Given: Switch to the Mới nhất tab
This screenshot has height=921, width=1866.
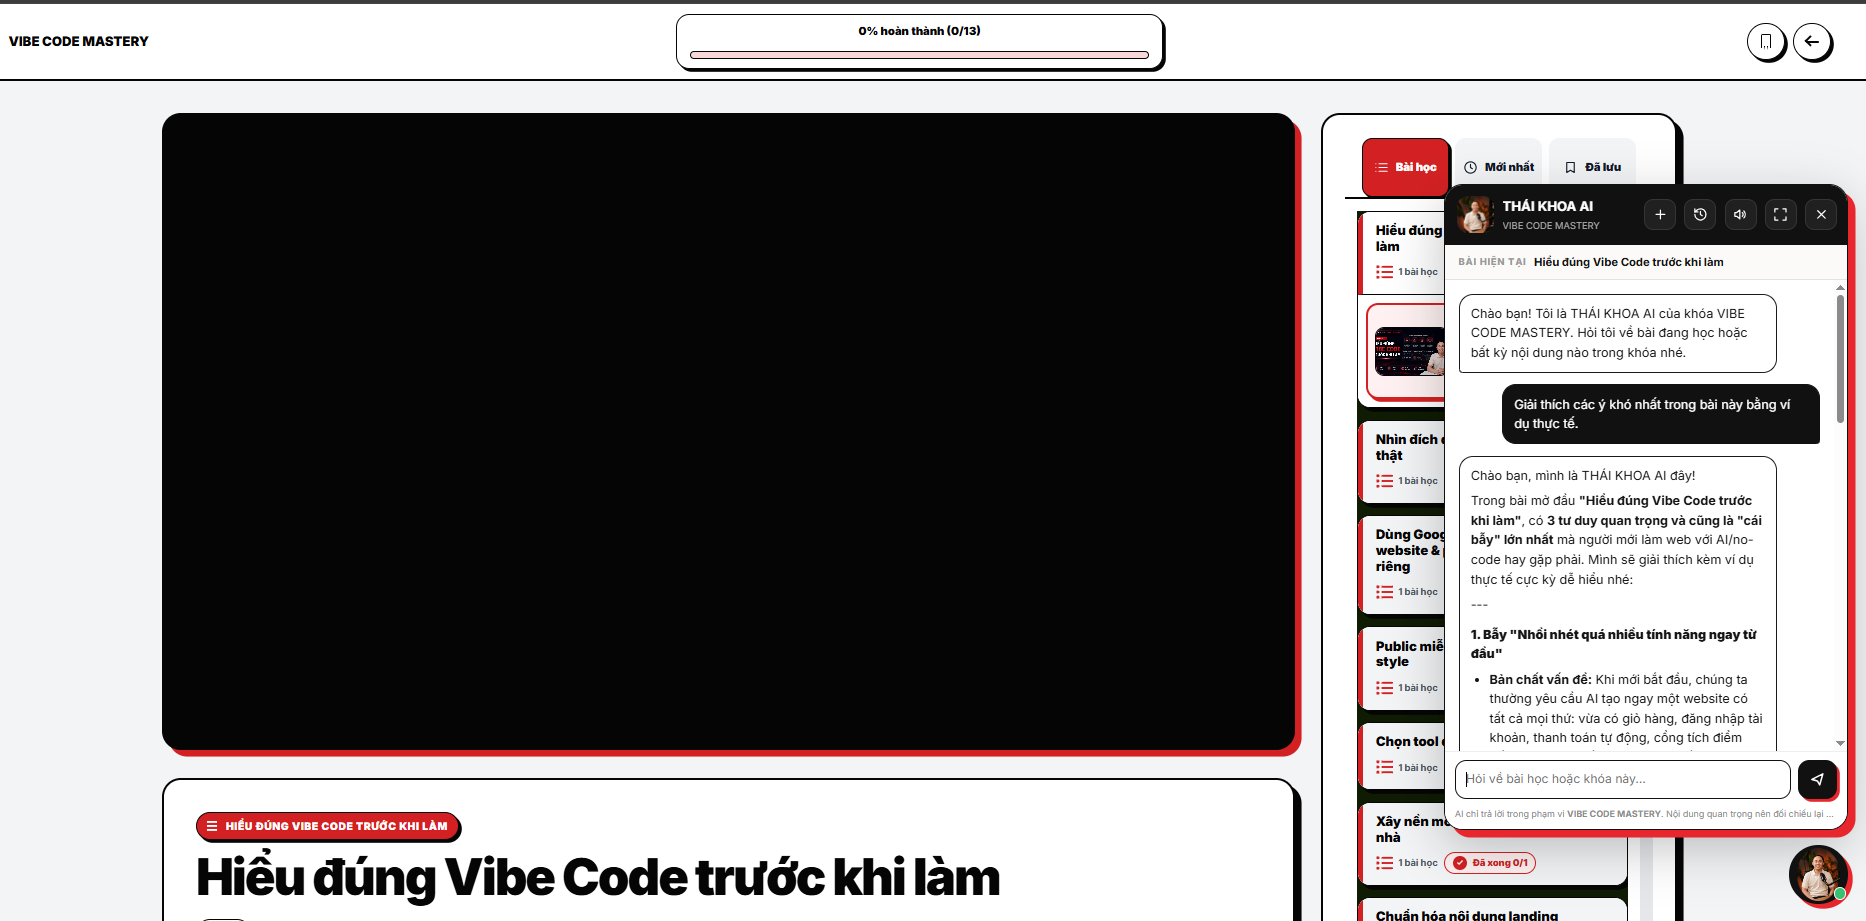Looking at the screenshot, I should tap(1499, 167).
